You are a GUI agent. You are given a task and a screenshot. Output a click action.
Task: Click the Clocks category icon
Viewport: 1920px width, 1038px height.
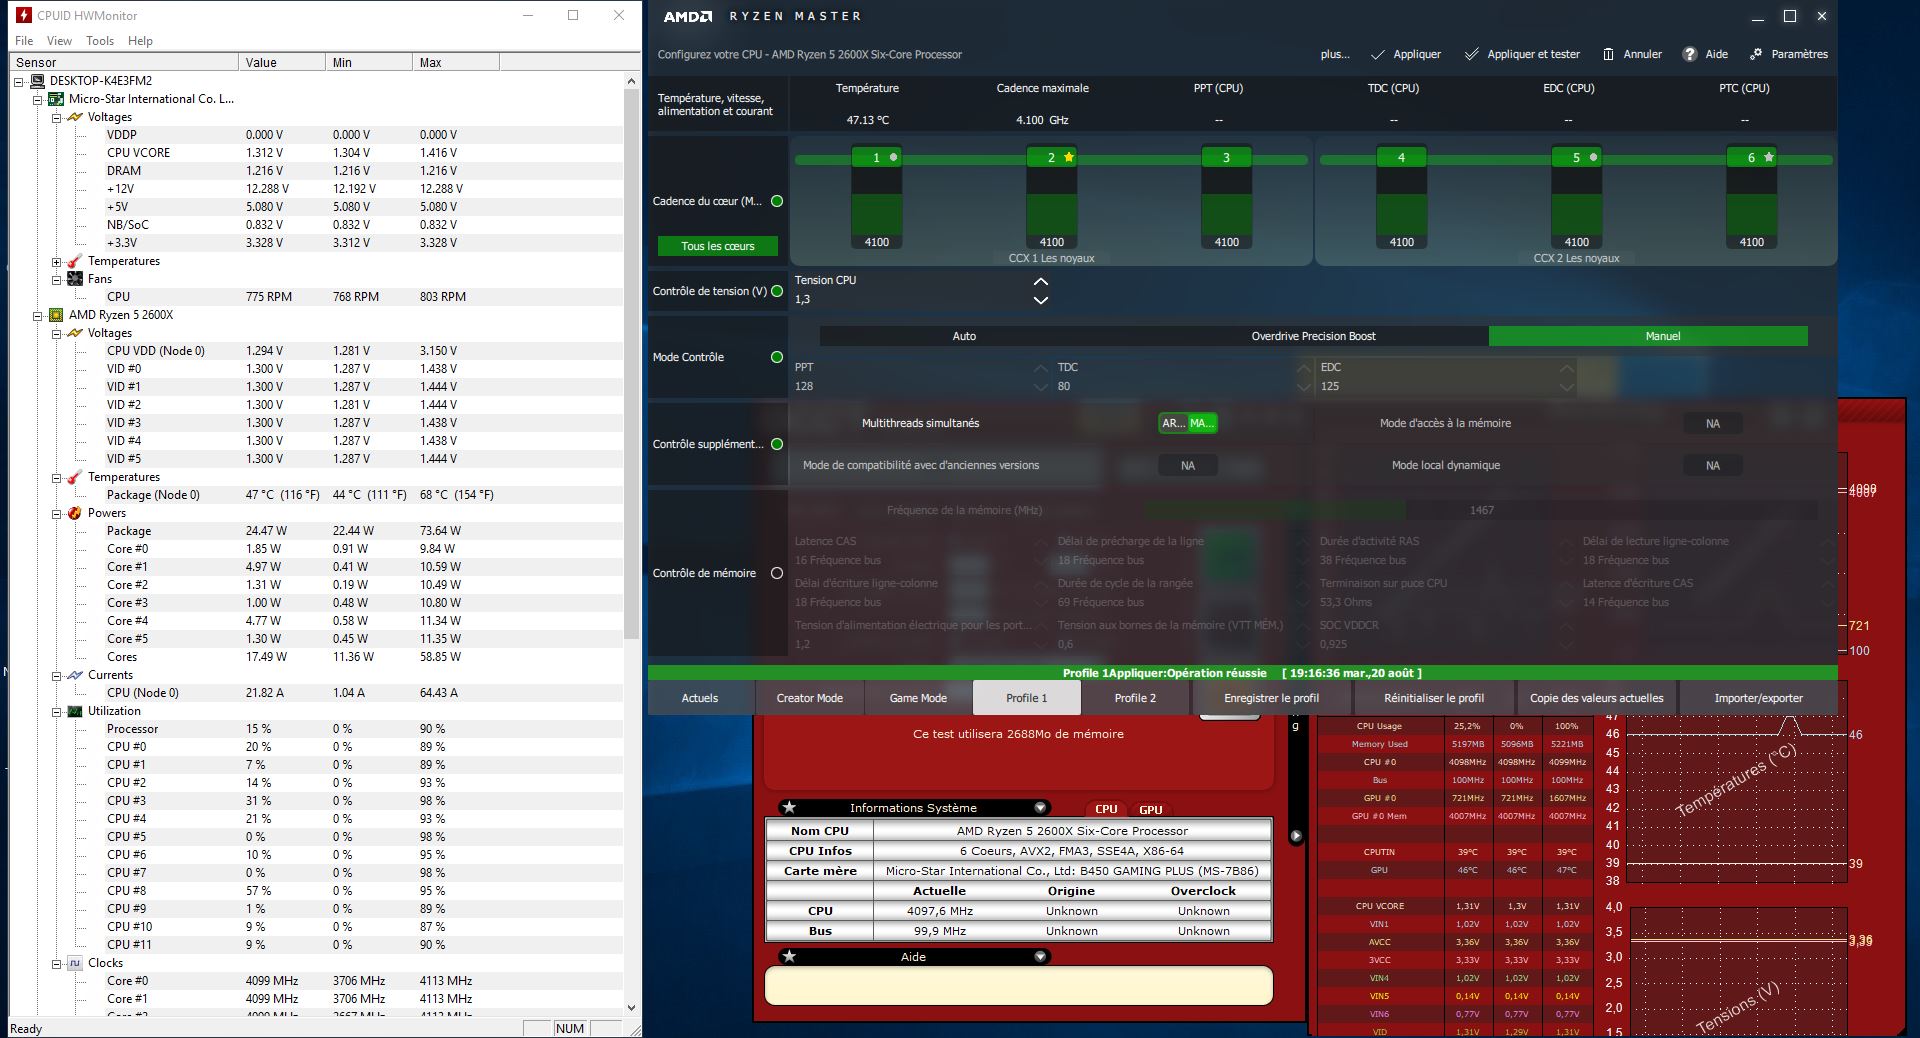pos(75,963)
